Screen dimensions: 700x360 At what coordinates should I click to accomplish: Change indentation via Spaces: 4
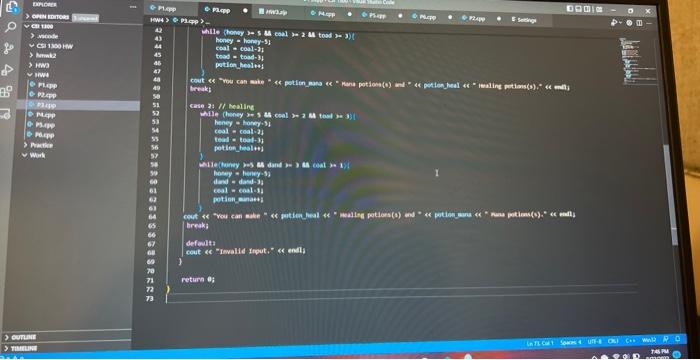[x=571, y=342]
